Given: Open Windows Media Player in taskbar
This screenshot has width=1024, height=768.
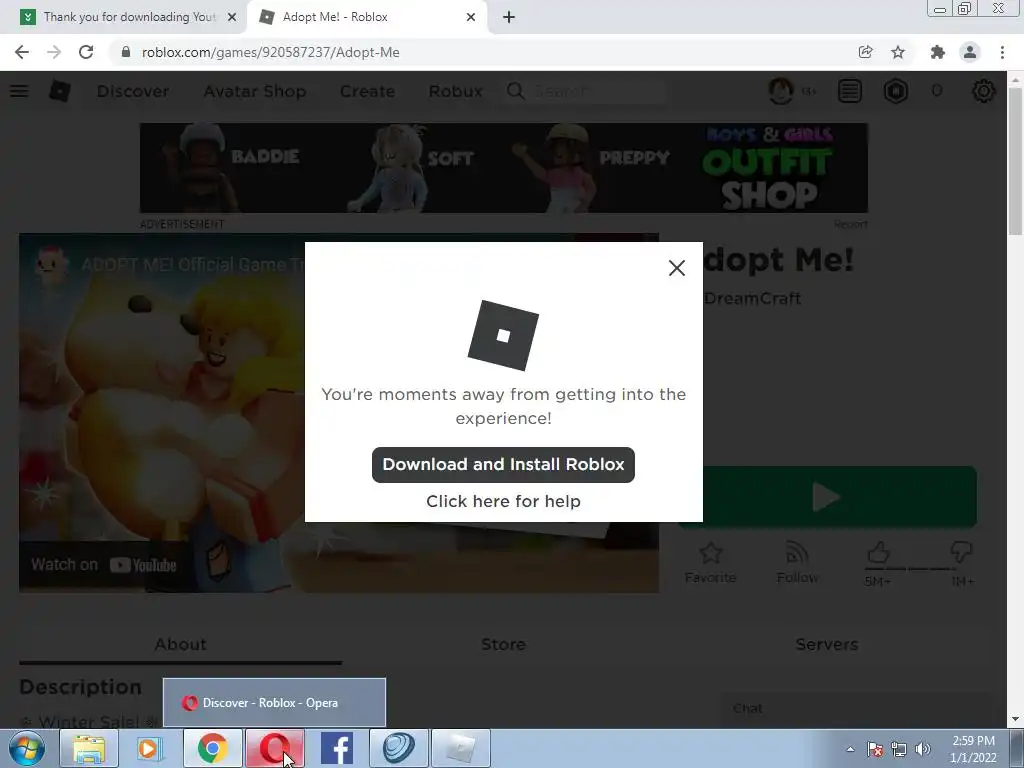Looking at the screenshot, I should click(x=149, y=748).
